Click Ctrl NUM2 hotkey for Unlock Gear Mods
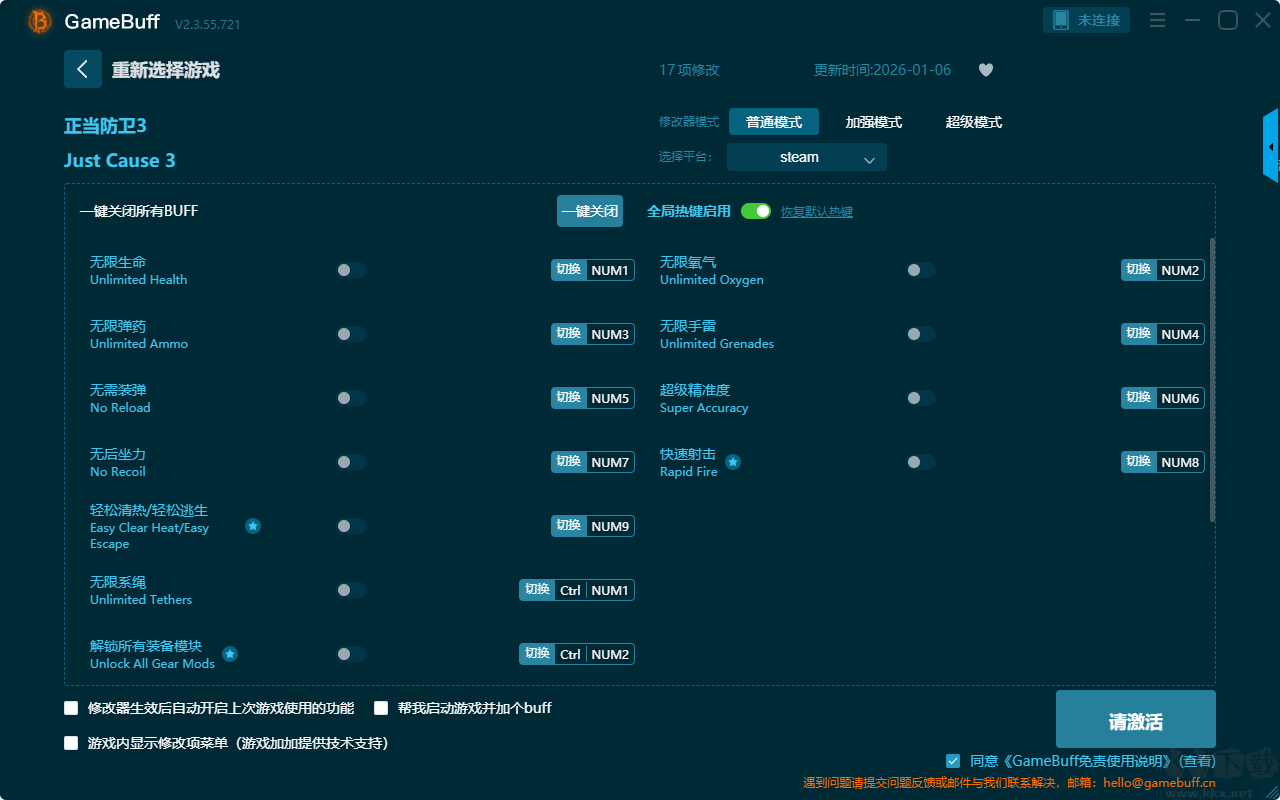Screen dimensions: 1280x800 point(594,654)
